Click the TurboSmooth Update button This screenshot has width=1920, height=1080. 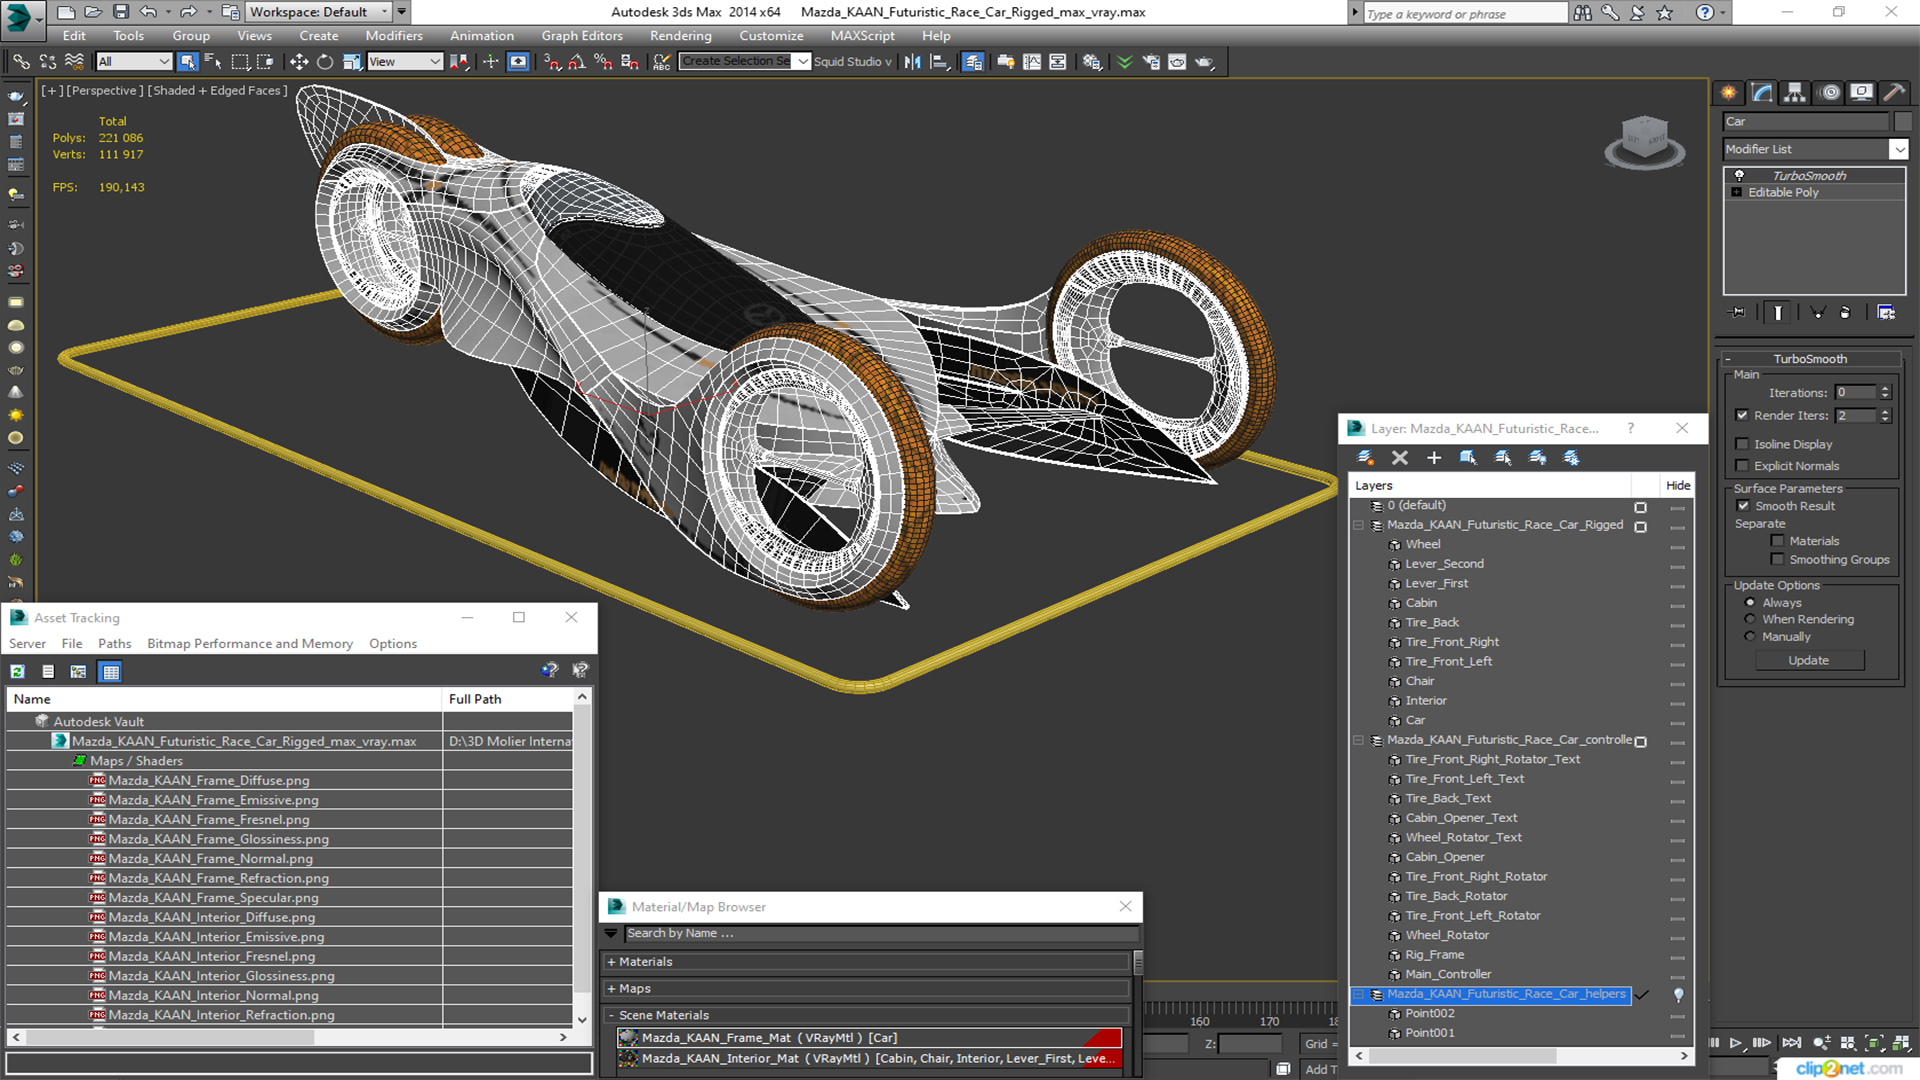1808,661
